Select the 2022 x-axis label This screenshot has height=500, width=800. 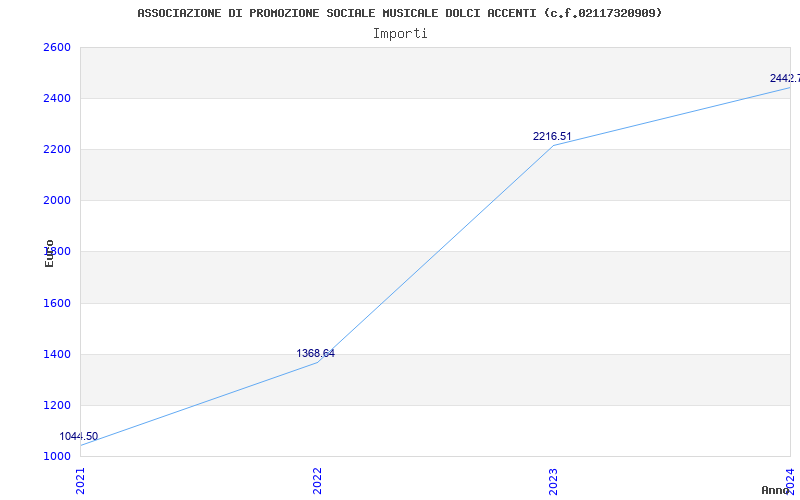pos(317,481)
